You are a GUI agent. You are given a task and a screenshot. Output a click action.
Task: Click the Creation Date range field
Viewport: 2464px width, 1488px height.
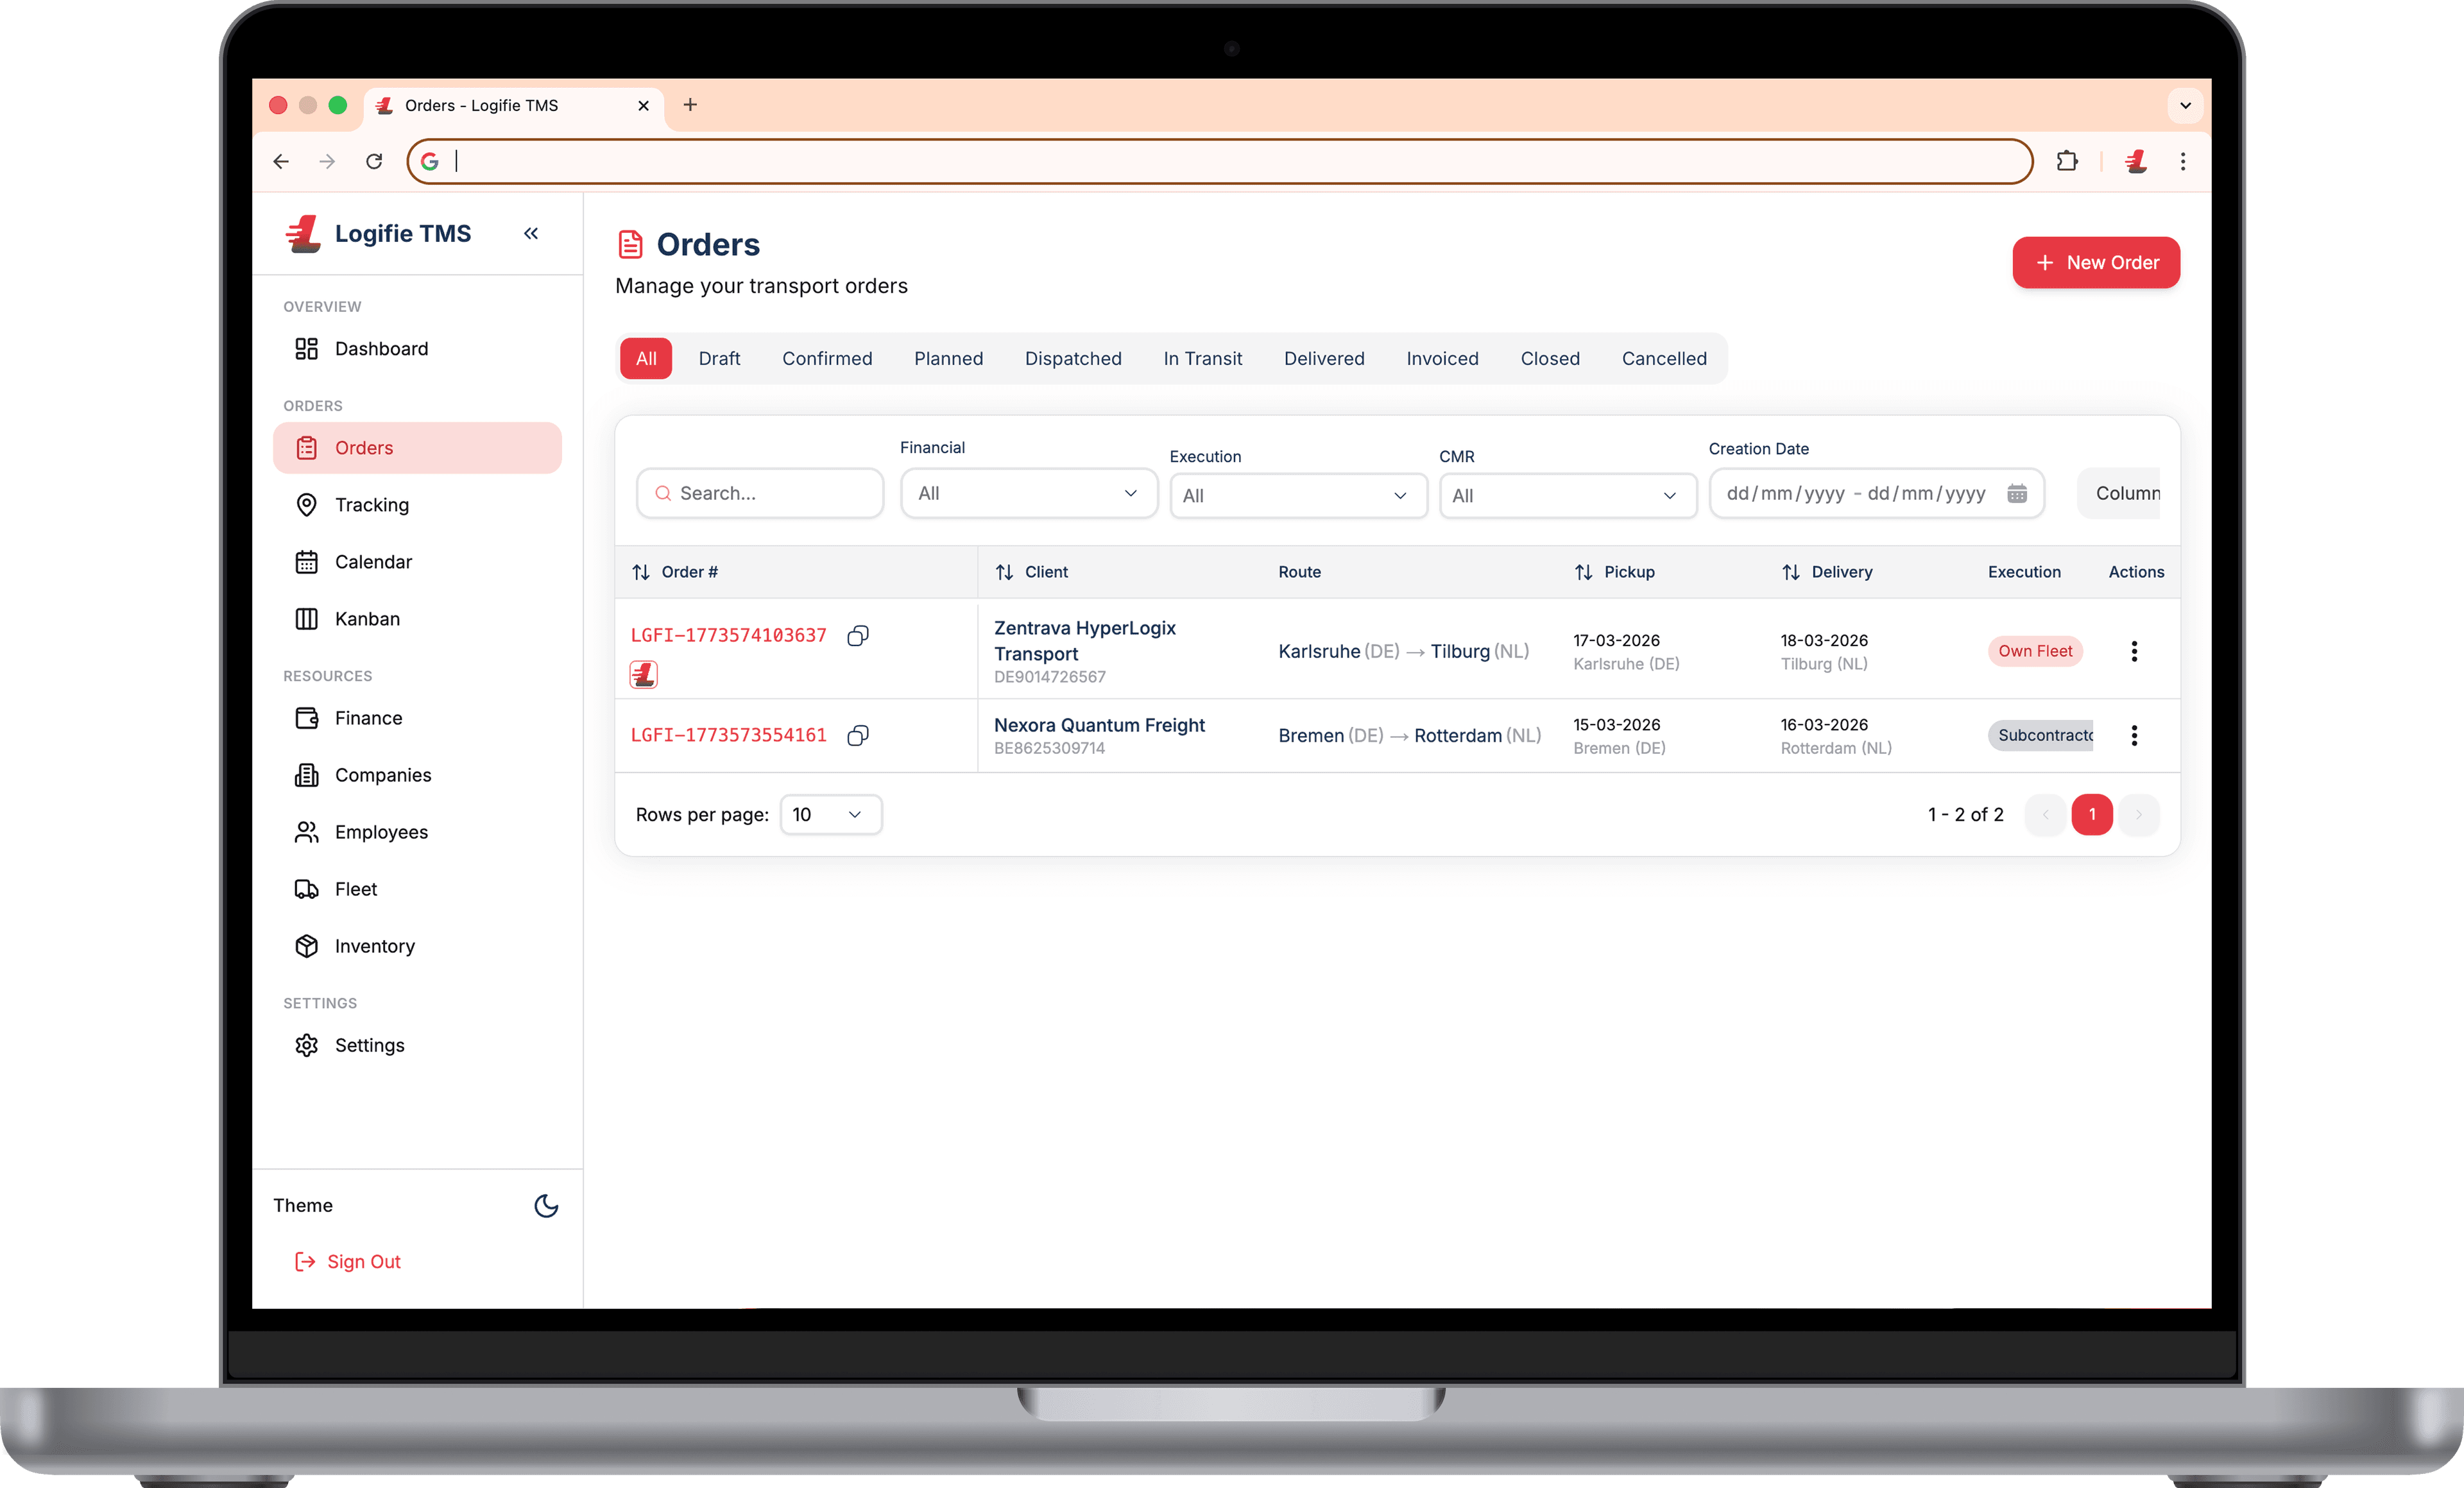tap(1876, 493)
